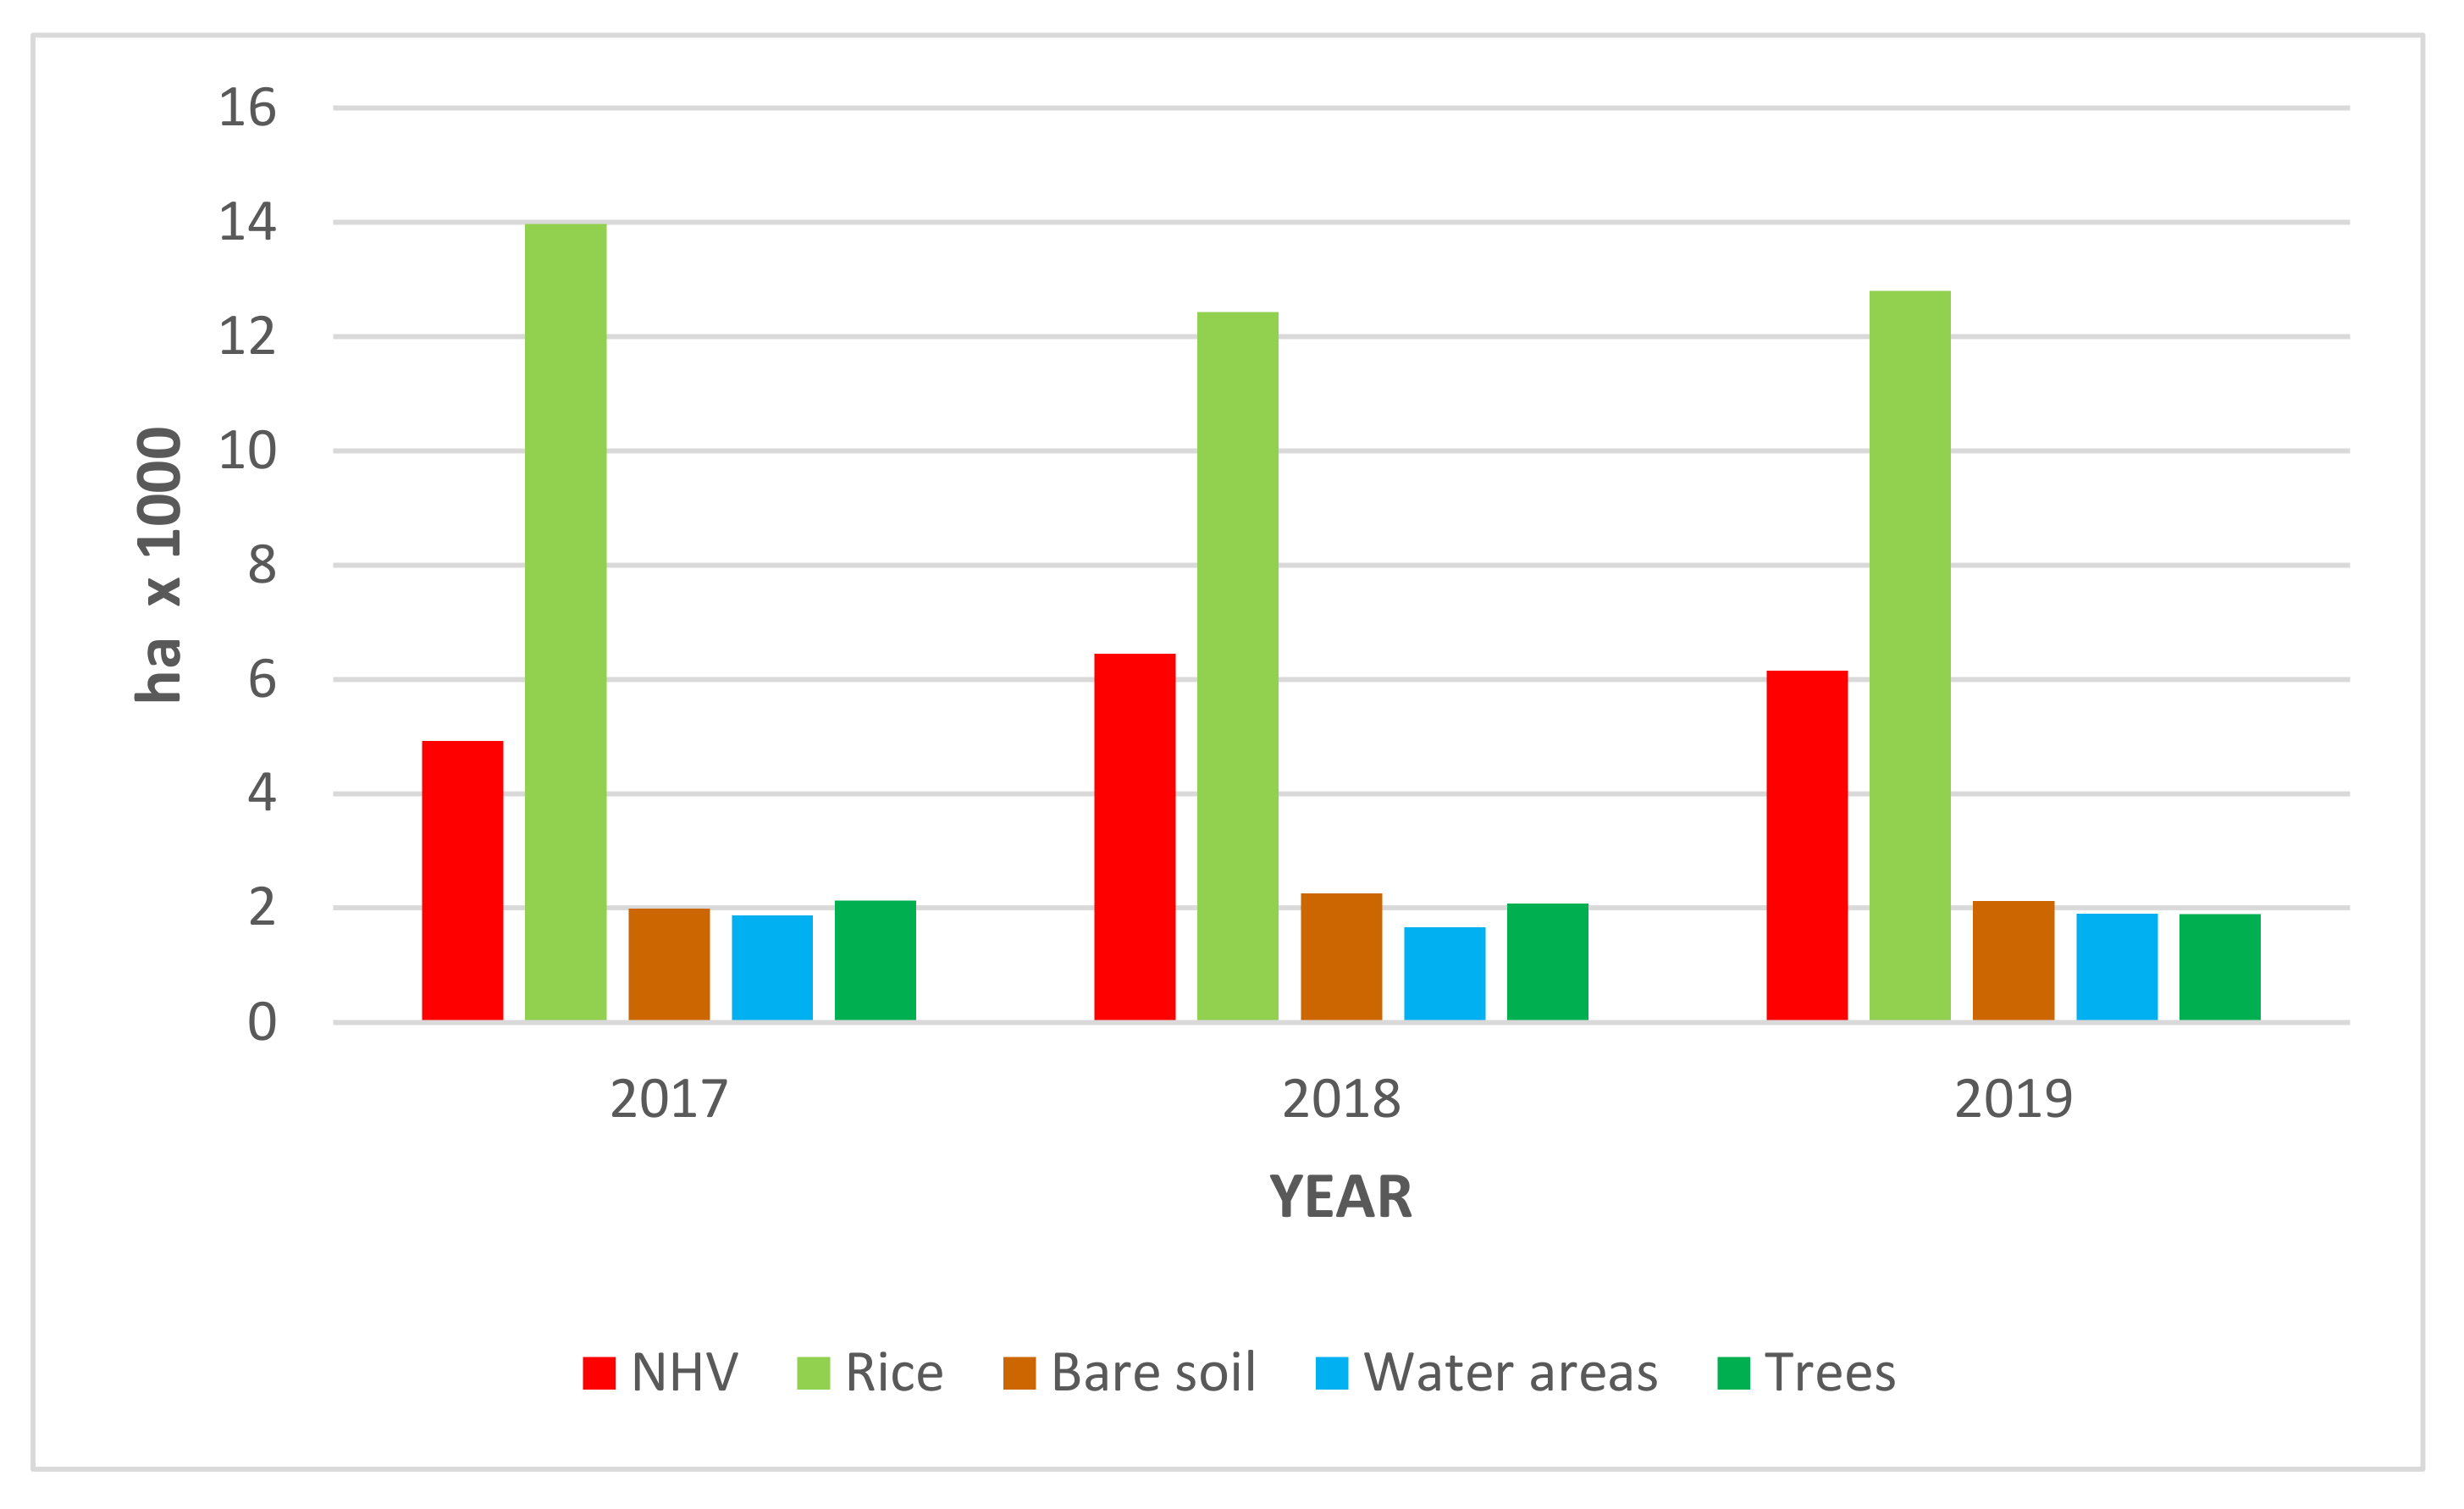Viewport: 2464px width, 1509px height.
Task: Click the Water areas legend text
Action: point(1510,1373)
